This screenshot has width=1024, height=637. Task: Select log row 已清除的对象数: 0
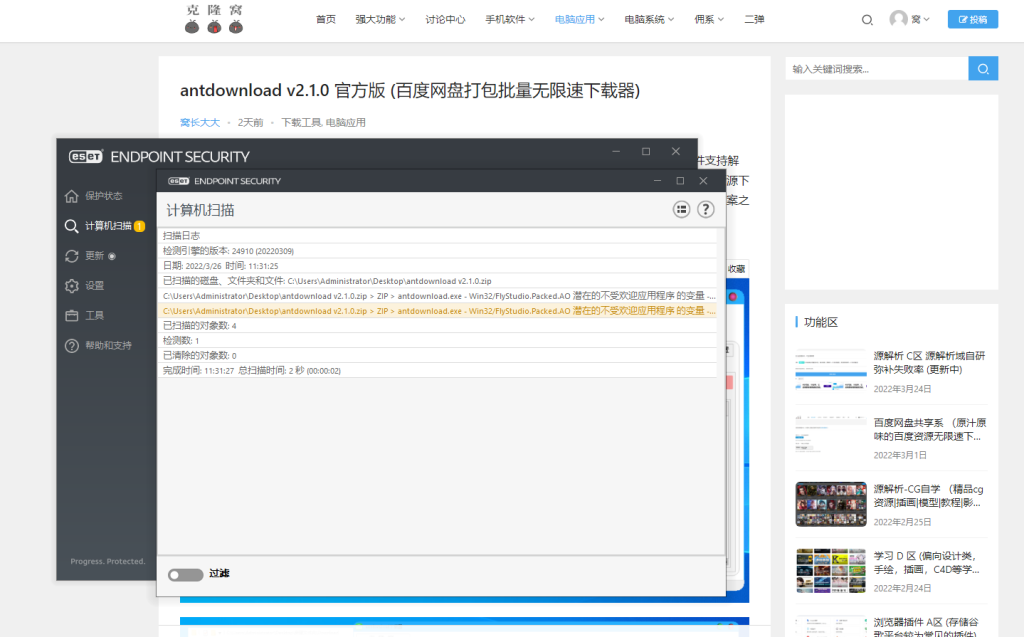(438, 355)
